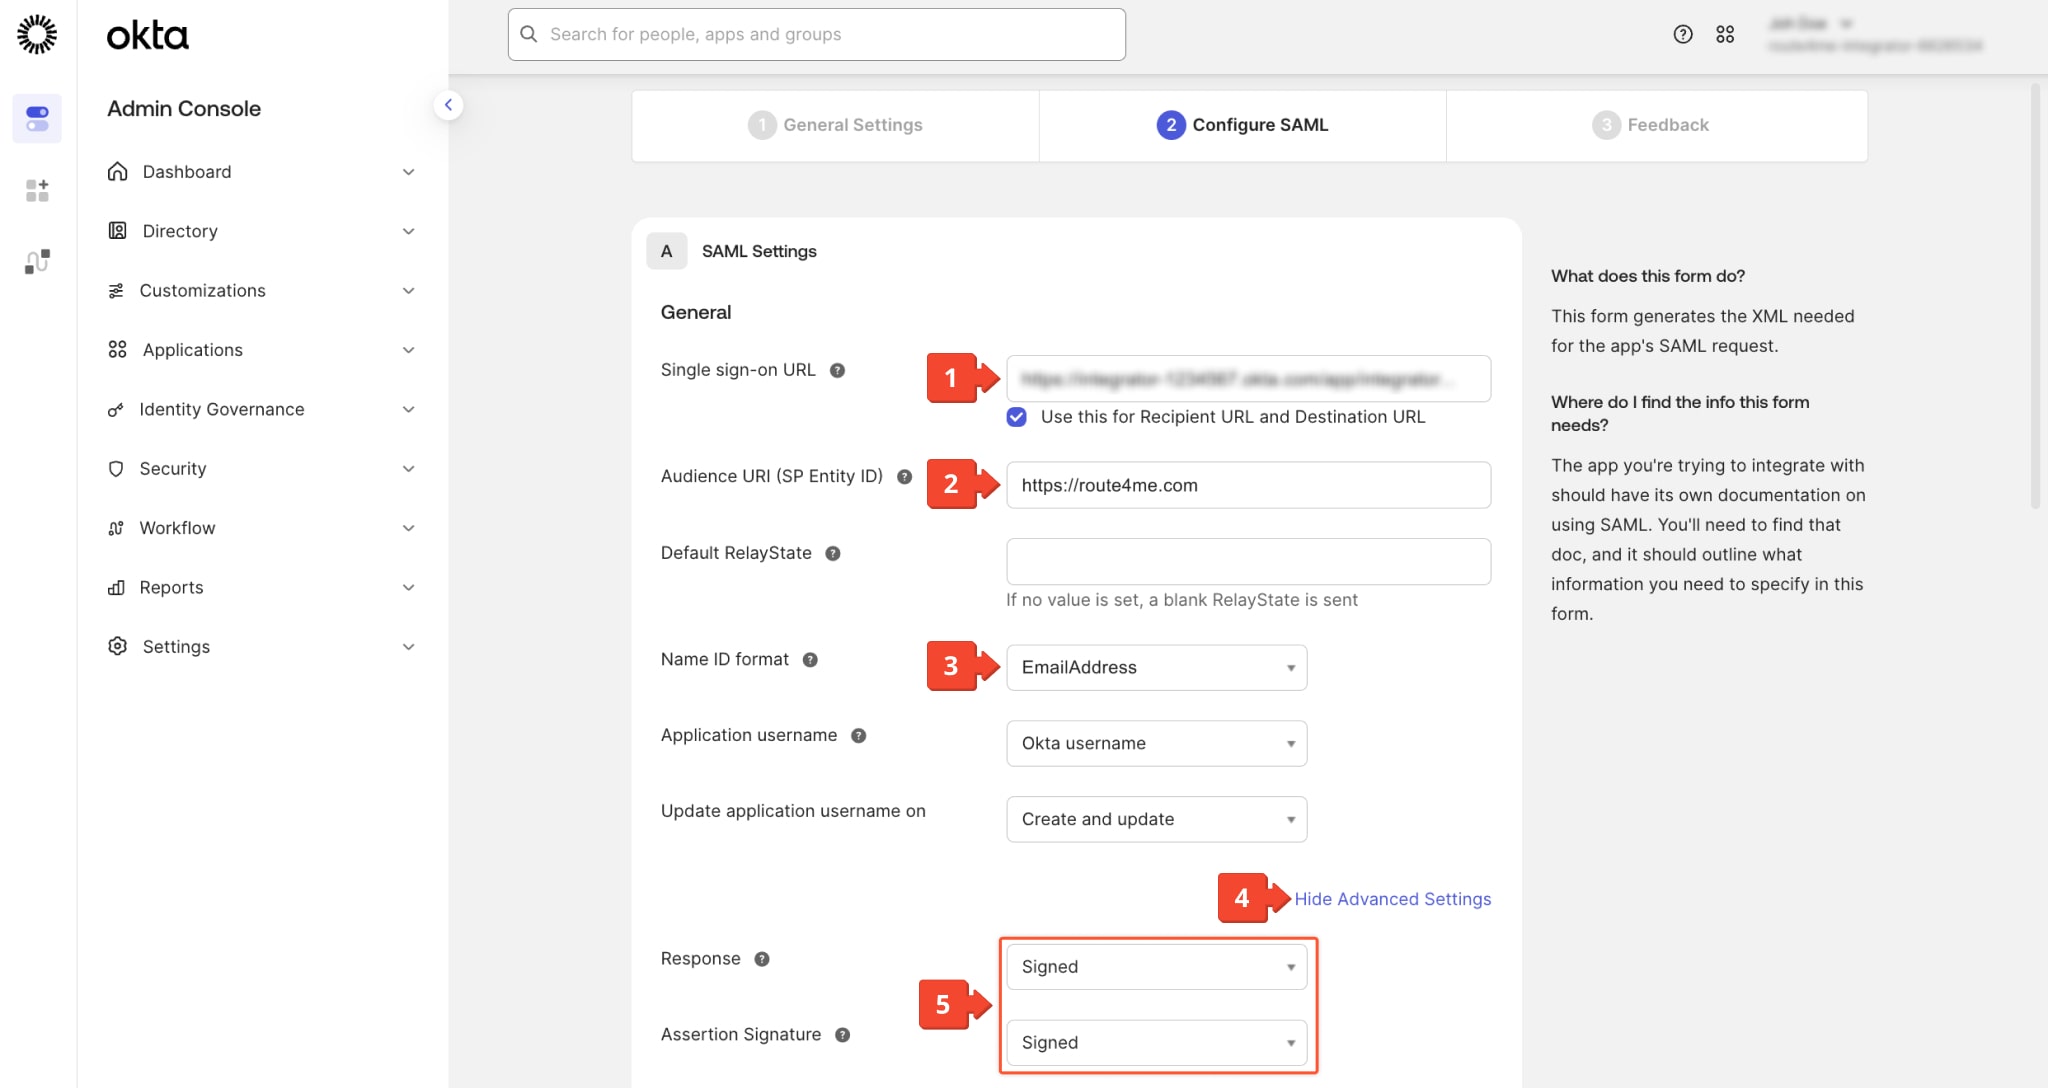
Task: Open the Feedback step tab
Action: (1655, 124)
